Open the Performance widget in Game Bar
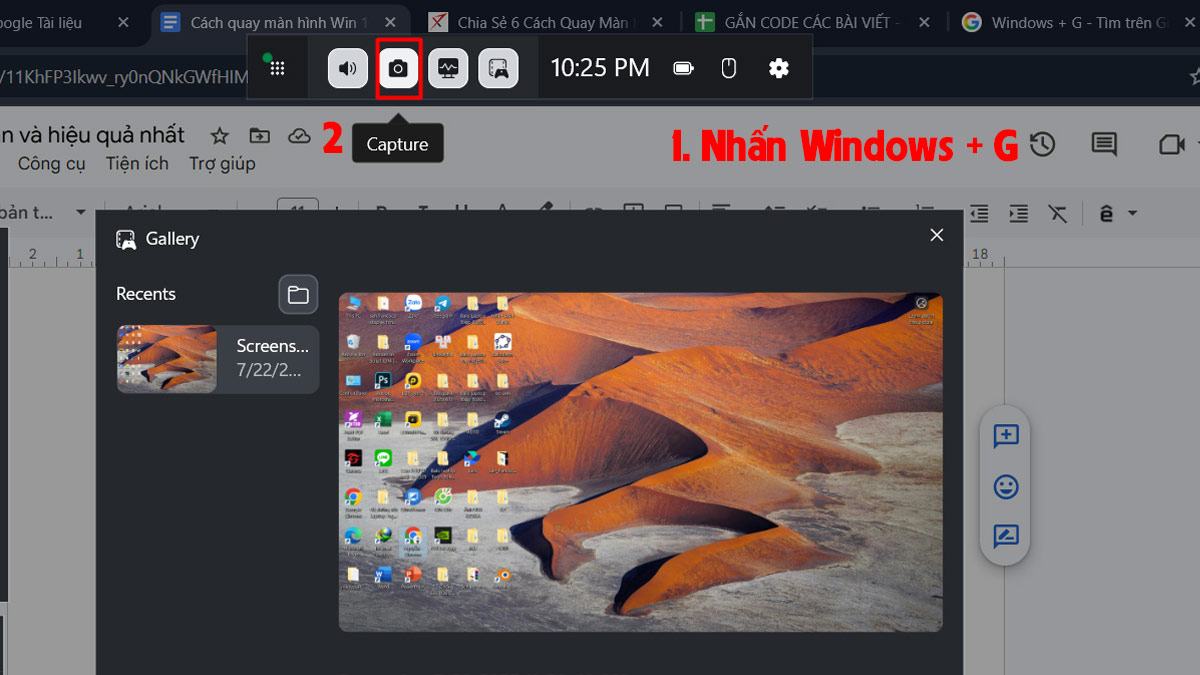The height and width of the screenshot is (675, 1200). (x=448, y=68)
